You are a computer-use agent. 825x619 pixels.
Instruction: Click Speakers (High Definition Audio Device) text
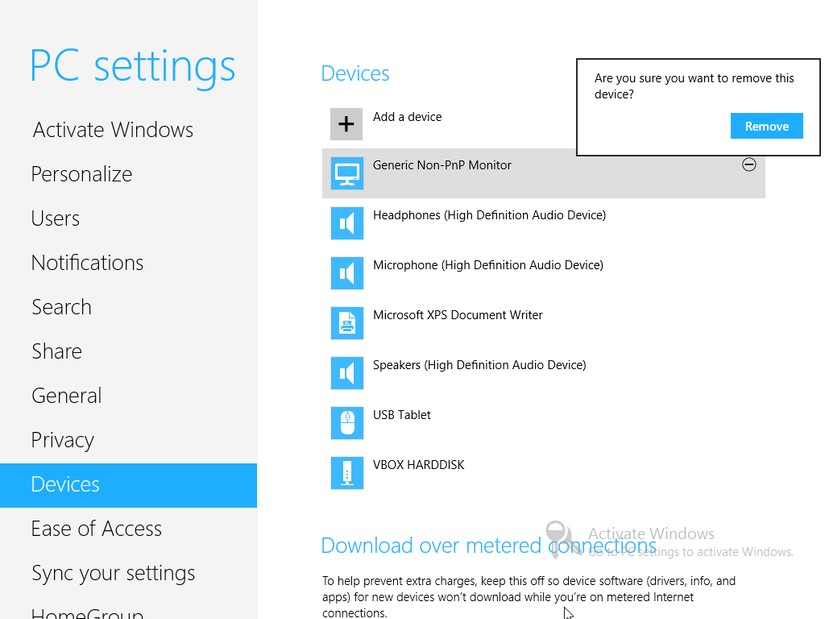(479, 365)
